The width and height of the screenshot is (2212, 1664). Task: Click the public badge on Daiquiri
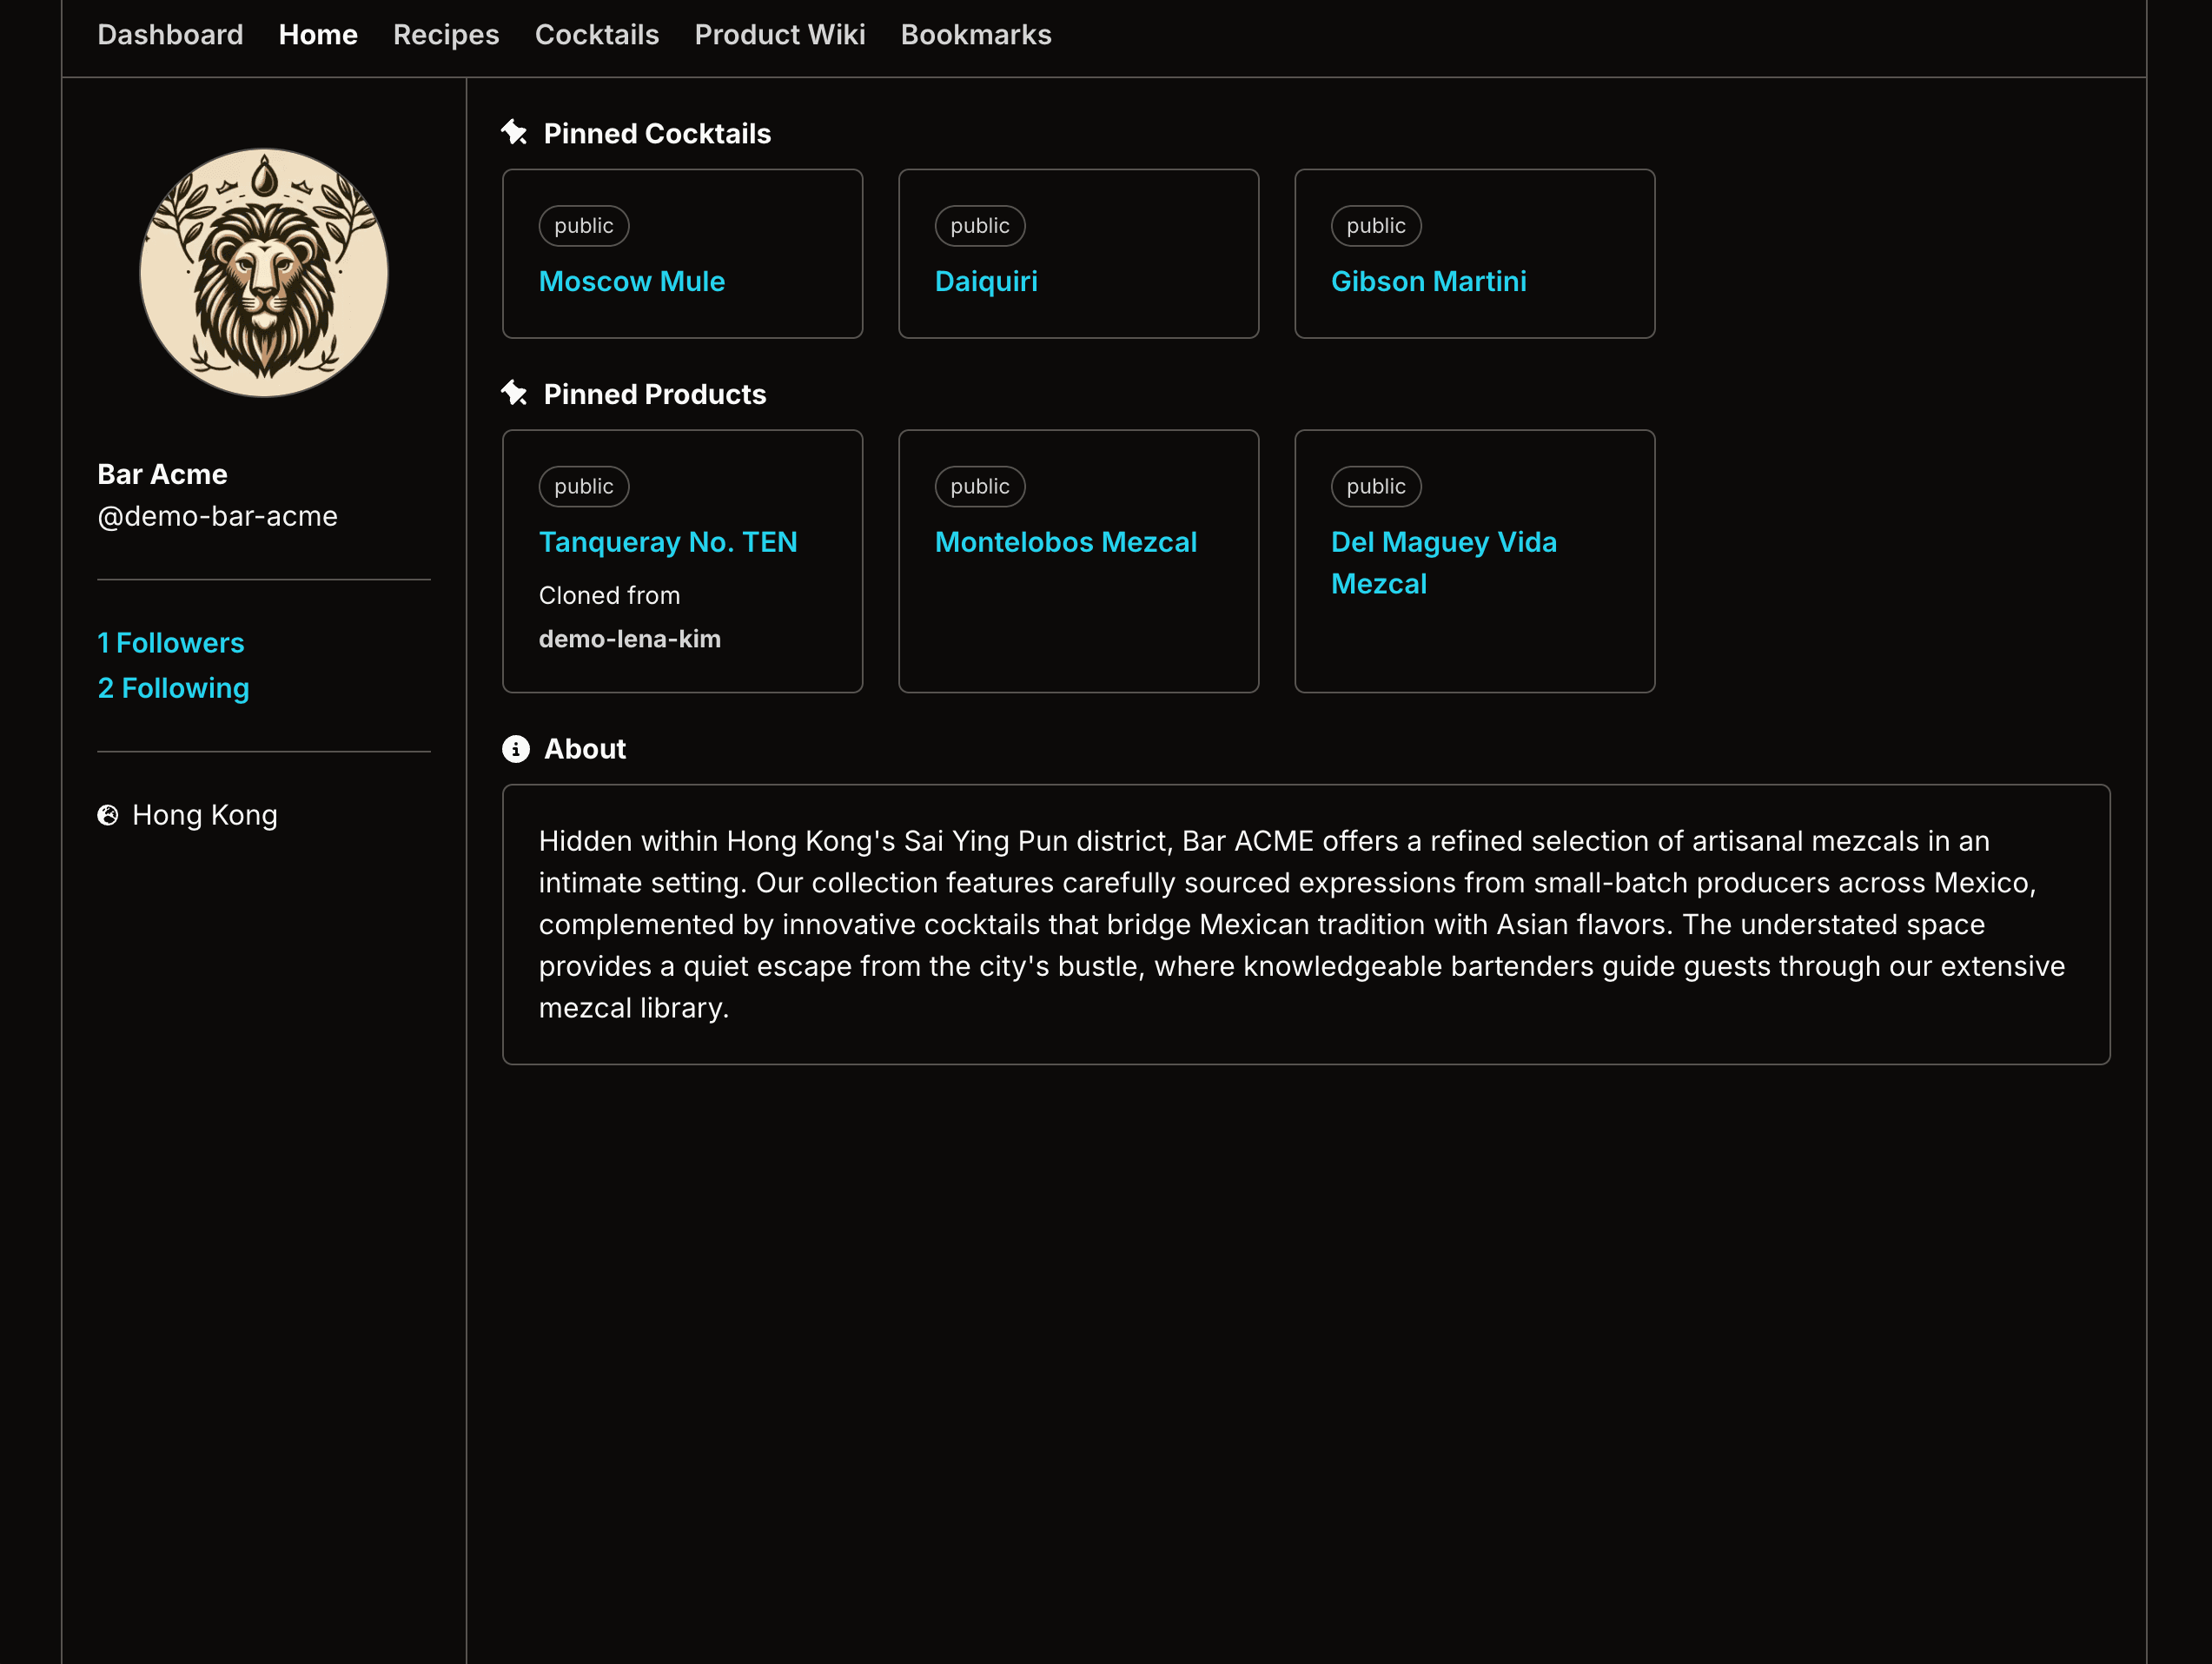(979, 226)
